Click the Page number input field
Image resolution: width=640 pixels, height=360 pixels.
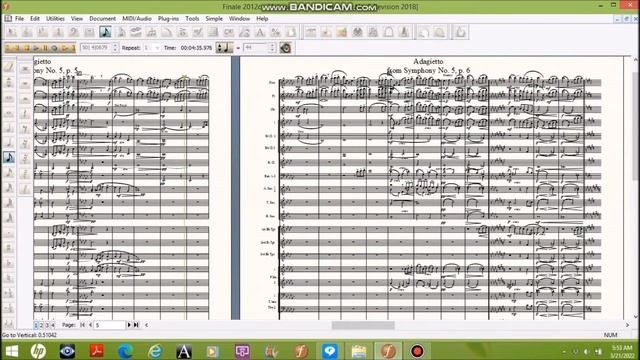click(109, 325)
